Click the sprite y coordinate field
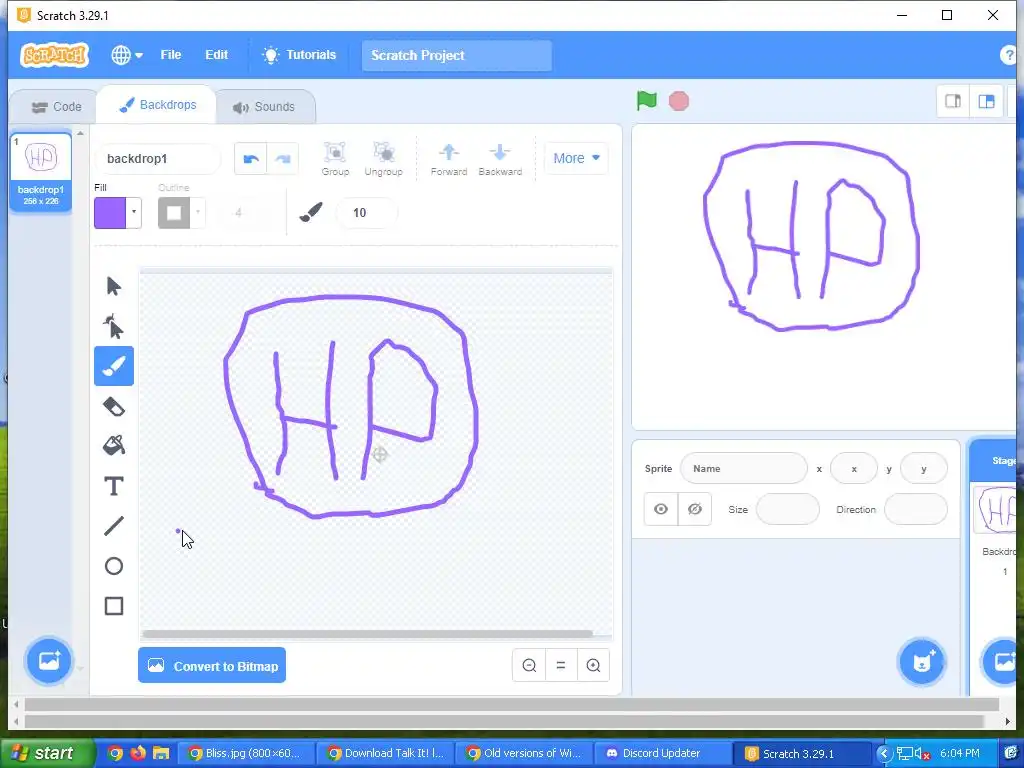Screen dimensions: 1024x768 923,468
